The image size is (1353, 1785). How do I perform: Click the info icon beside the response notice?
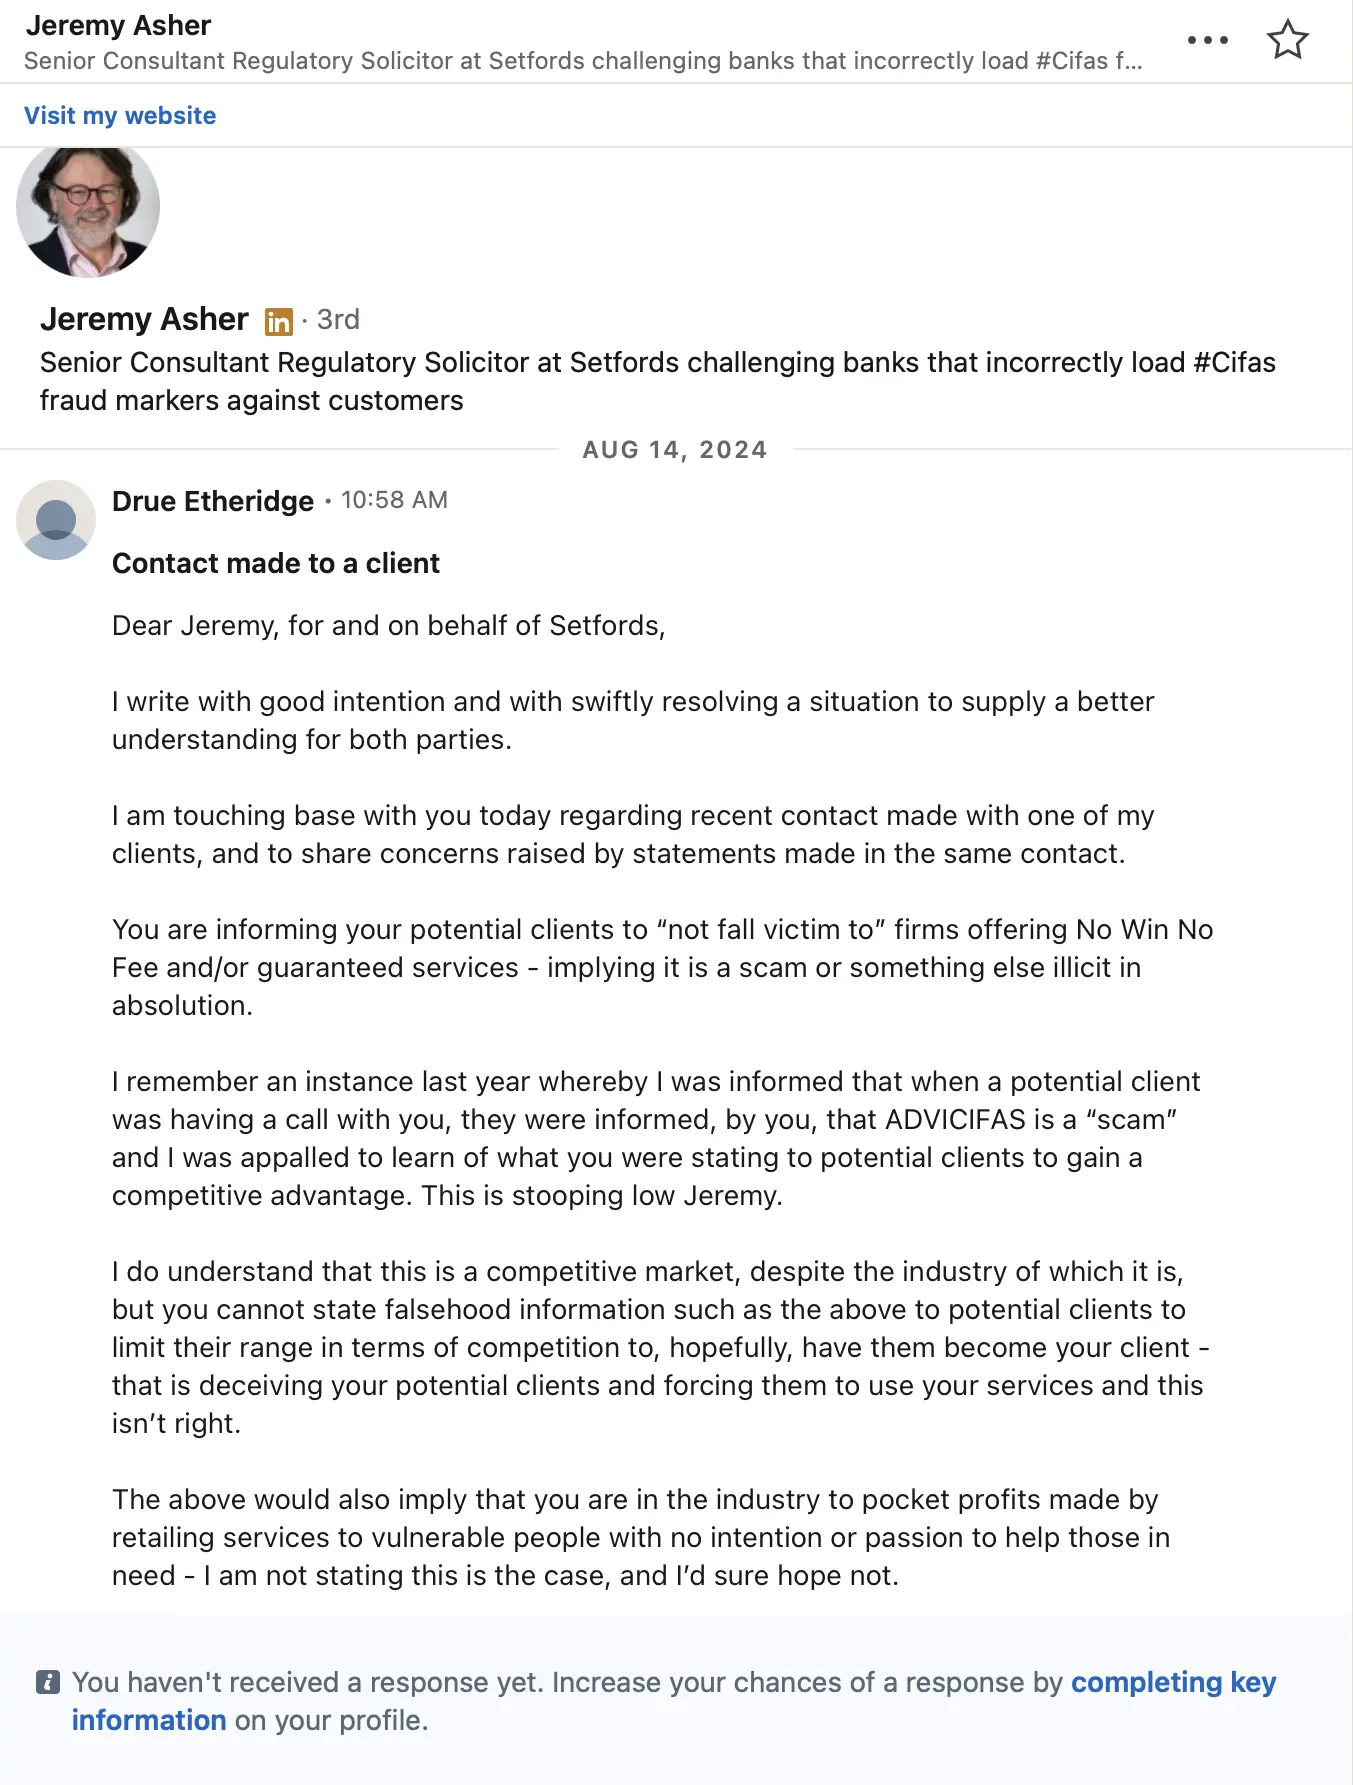(48, 1682)
